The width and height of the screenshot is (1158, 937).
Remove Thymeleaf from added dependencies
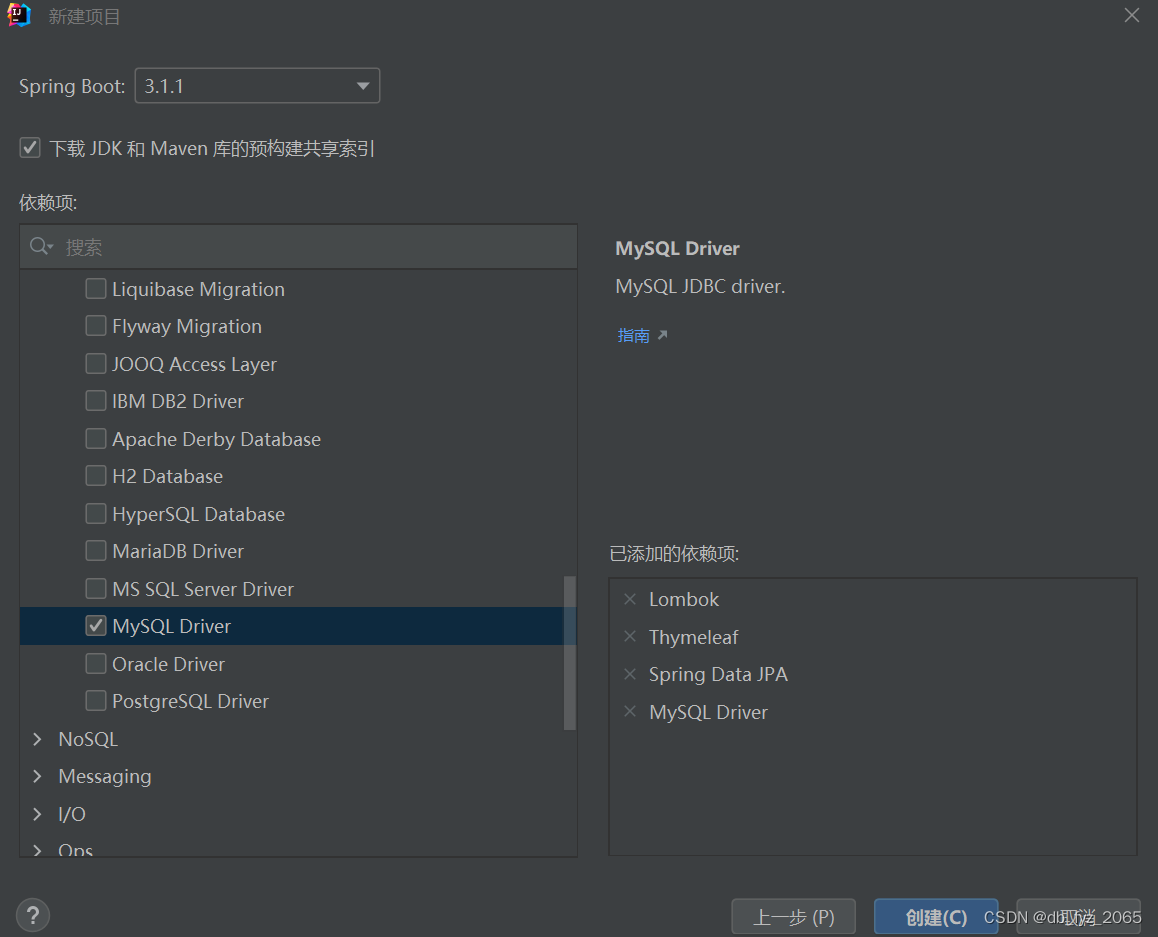pos(630,636)
